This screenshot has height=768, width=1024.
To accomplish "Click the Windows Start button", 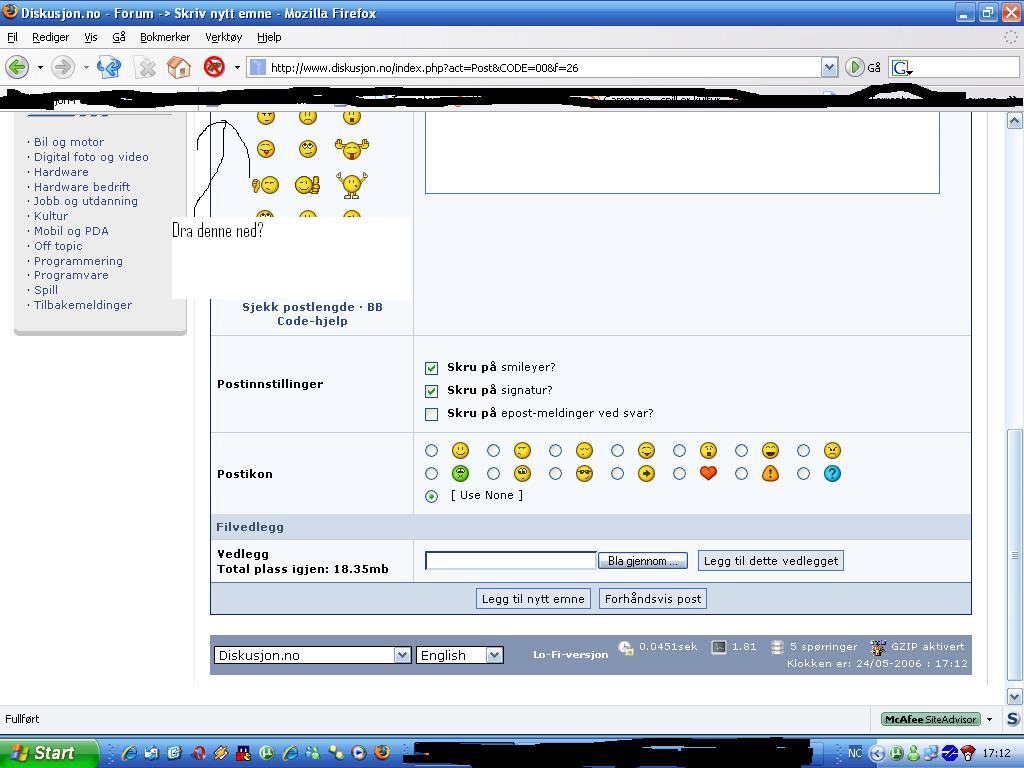I will tap(49, 753).
